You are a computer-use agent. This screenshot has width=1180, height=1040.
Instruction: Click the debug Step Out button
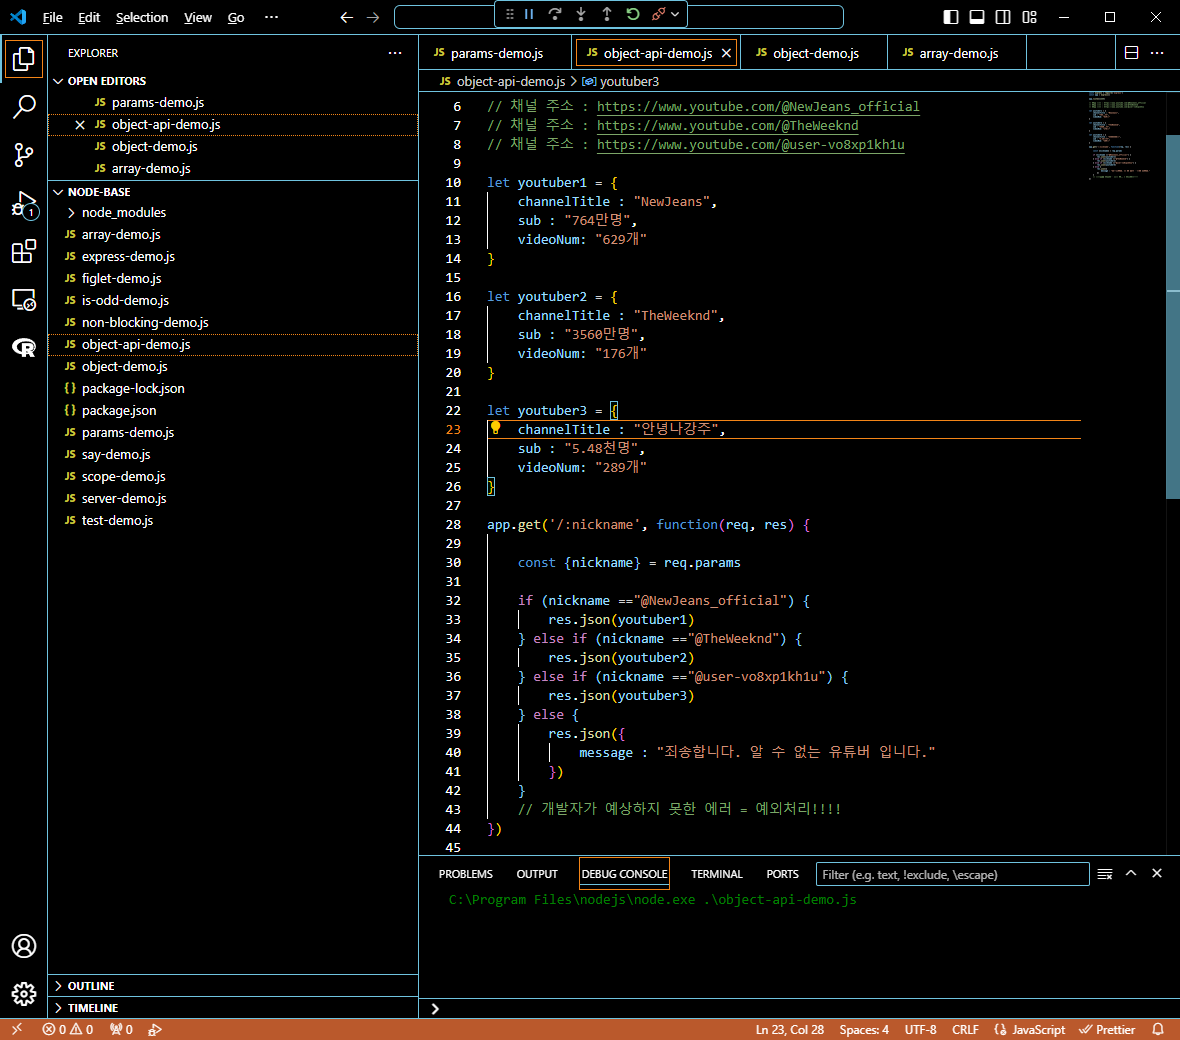607,14
